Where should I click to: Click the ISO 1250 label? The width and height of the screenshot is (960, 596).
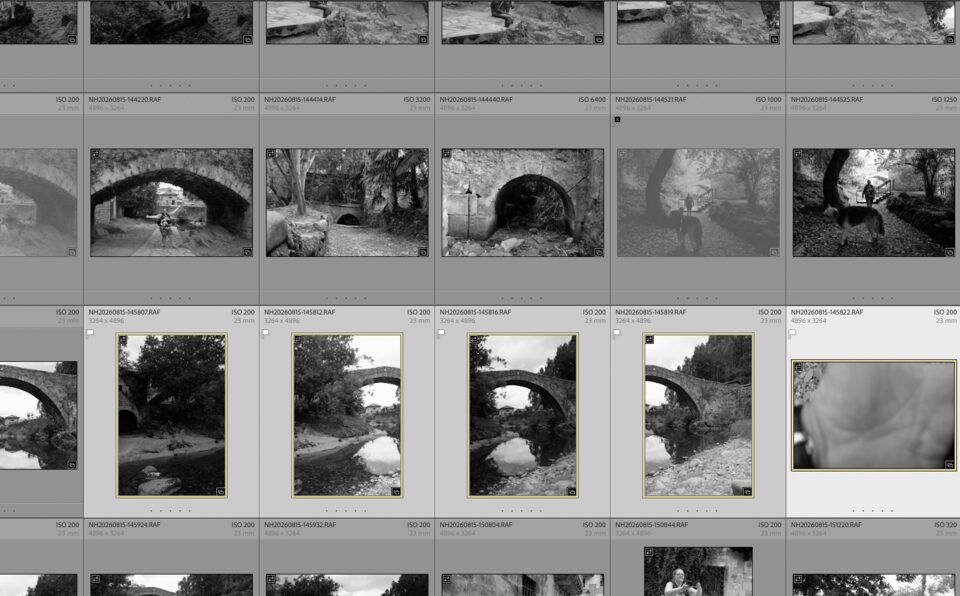(x=944, y=99)
